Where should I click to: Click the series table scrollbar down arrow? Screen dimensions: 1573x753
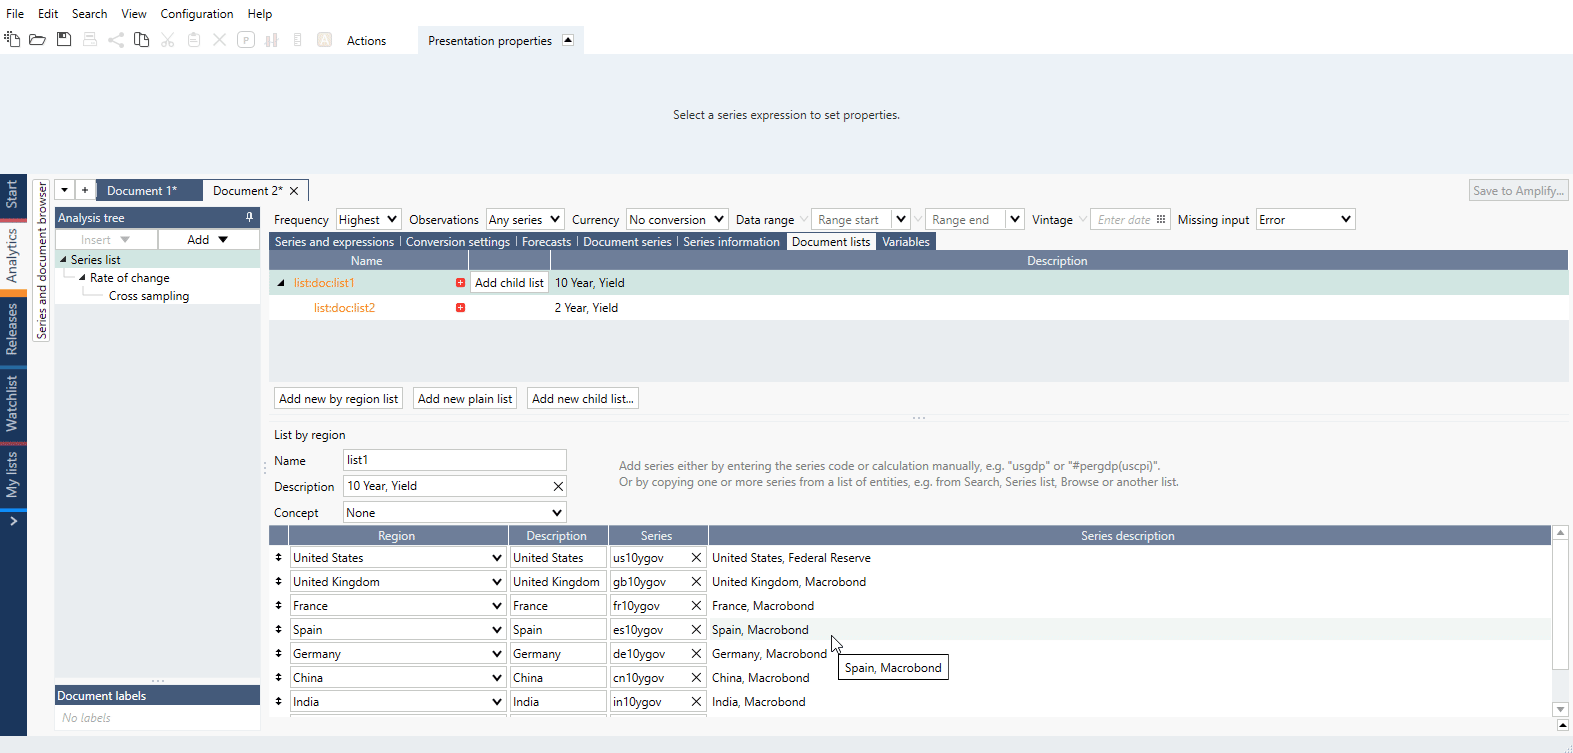1560,709
